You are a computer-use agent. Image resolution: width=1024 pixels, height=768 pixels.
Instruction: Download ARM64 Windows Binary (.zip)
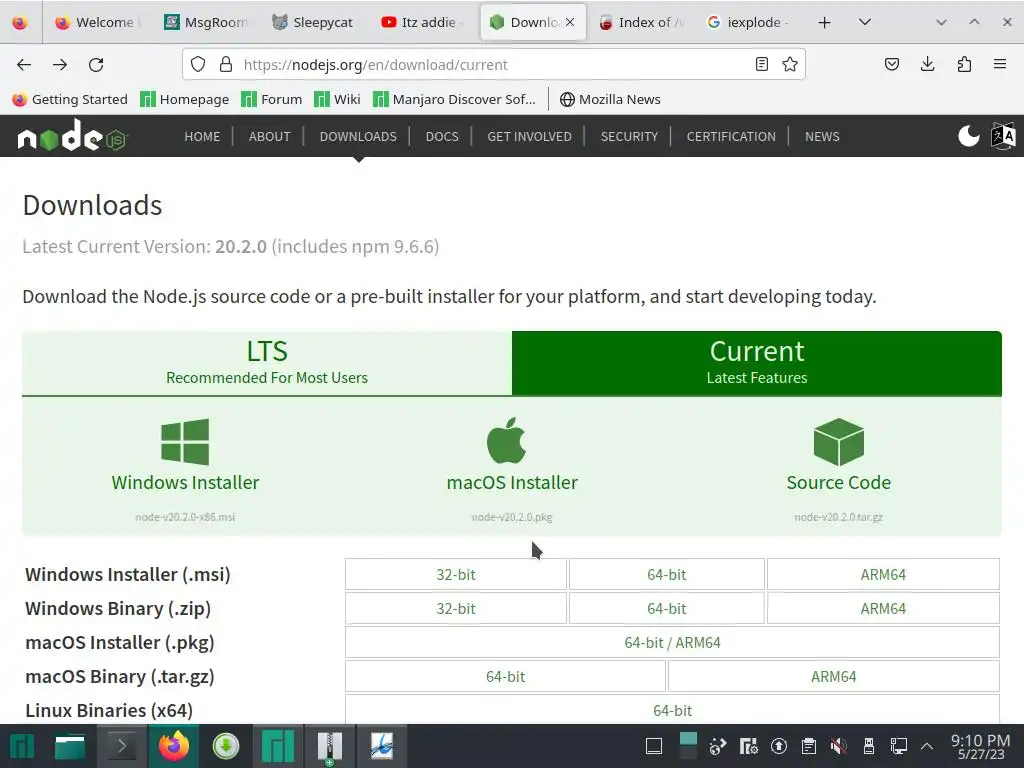[x=883, y=609]
